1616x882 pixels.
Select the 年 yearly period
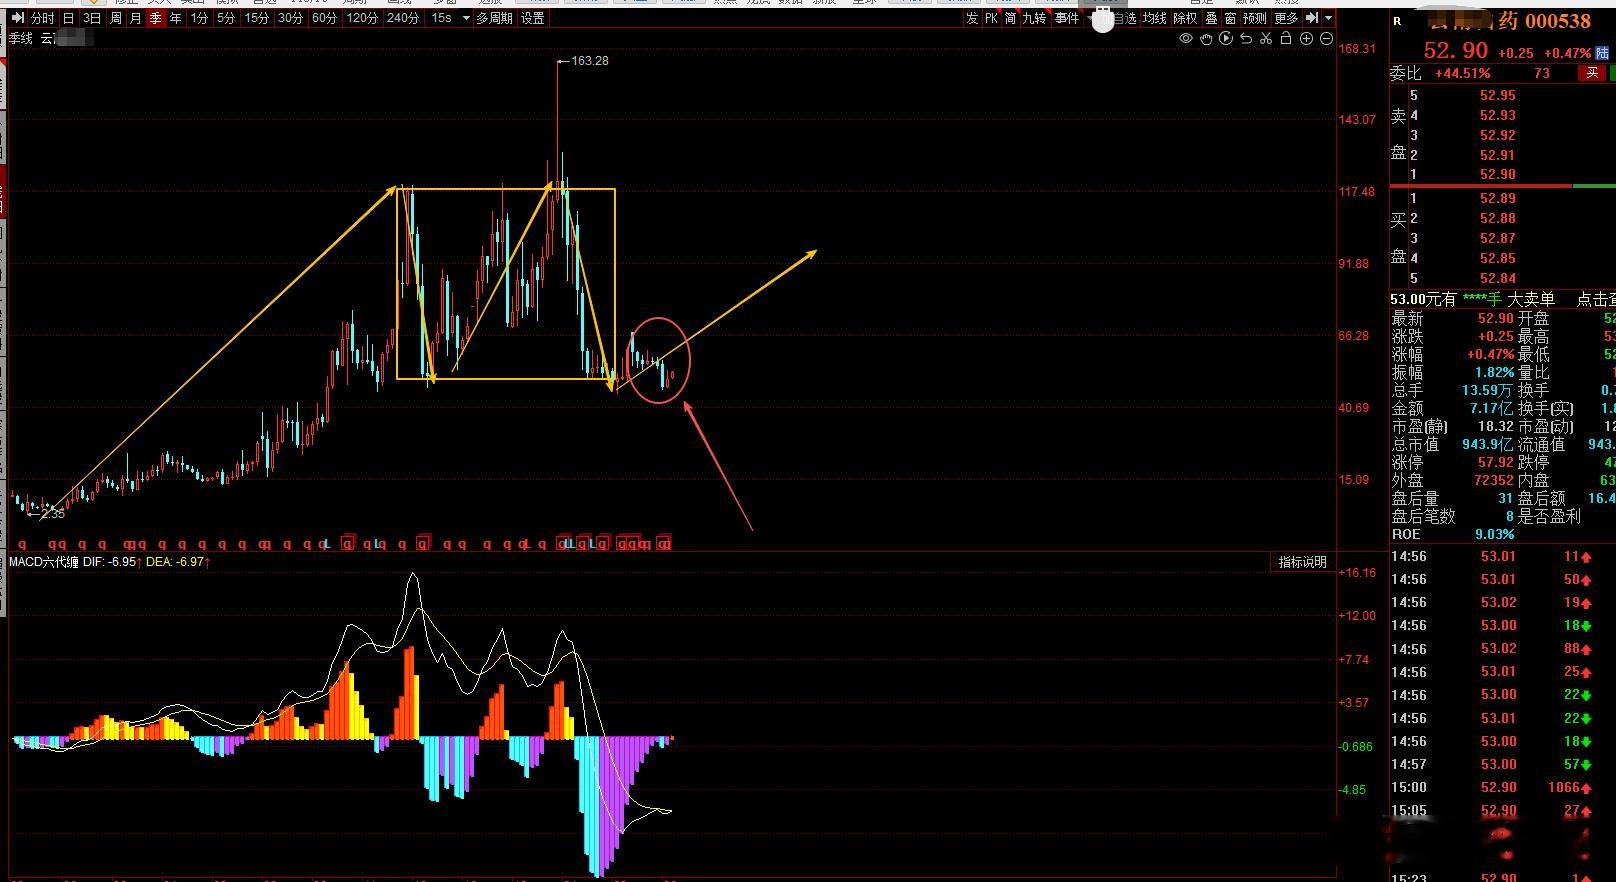tap(176, 18)
